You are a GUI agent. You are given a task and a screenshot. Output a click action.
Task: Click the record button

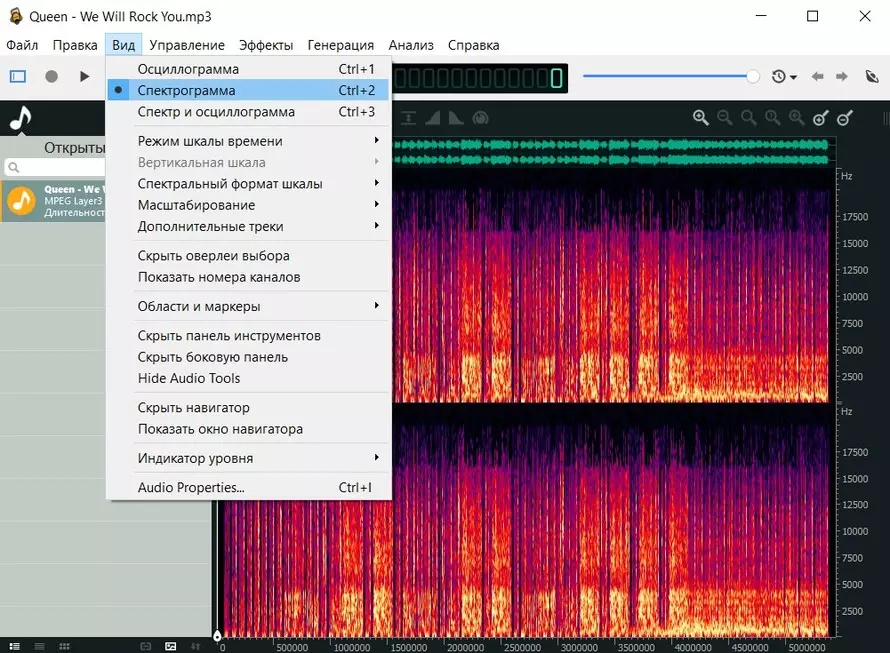pos(50,76)
